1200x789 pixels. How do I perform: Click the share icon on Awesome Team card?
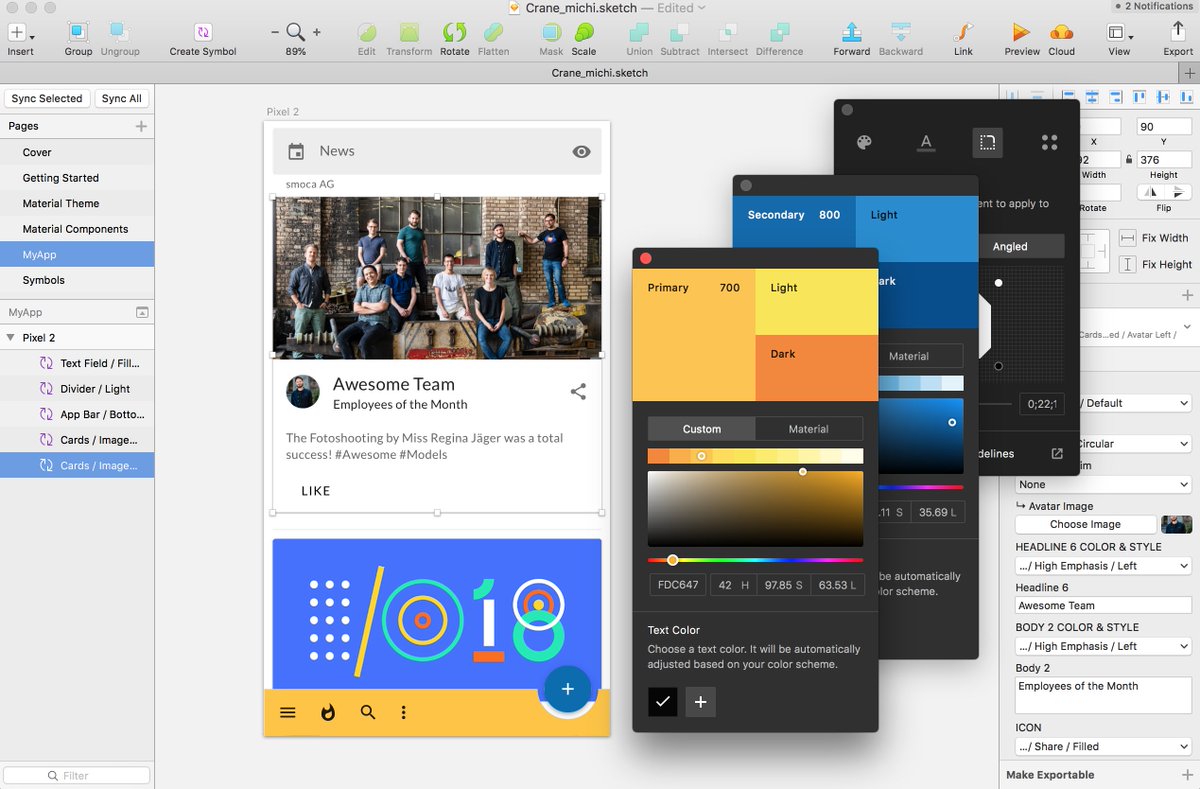[578, 392]
